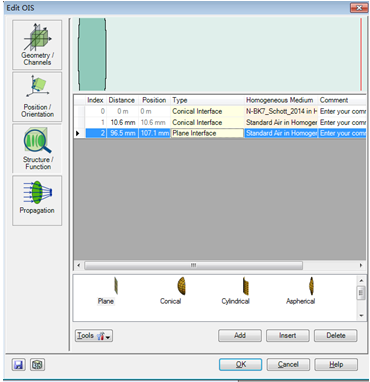Pick the Aspherical interface type

[300, 291]
